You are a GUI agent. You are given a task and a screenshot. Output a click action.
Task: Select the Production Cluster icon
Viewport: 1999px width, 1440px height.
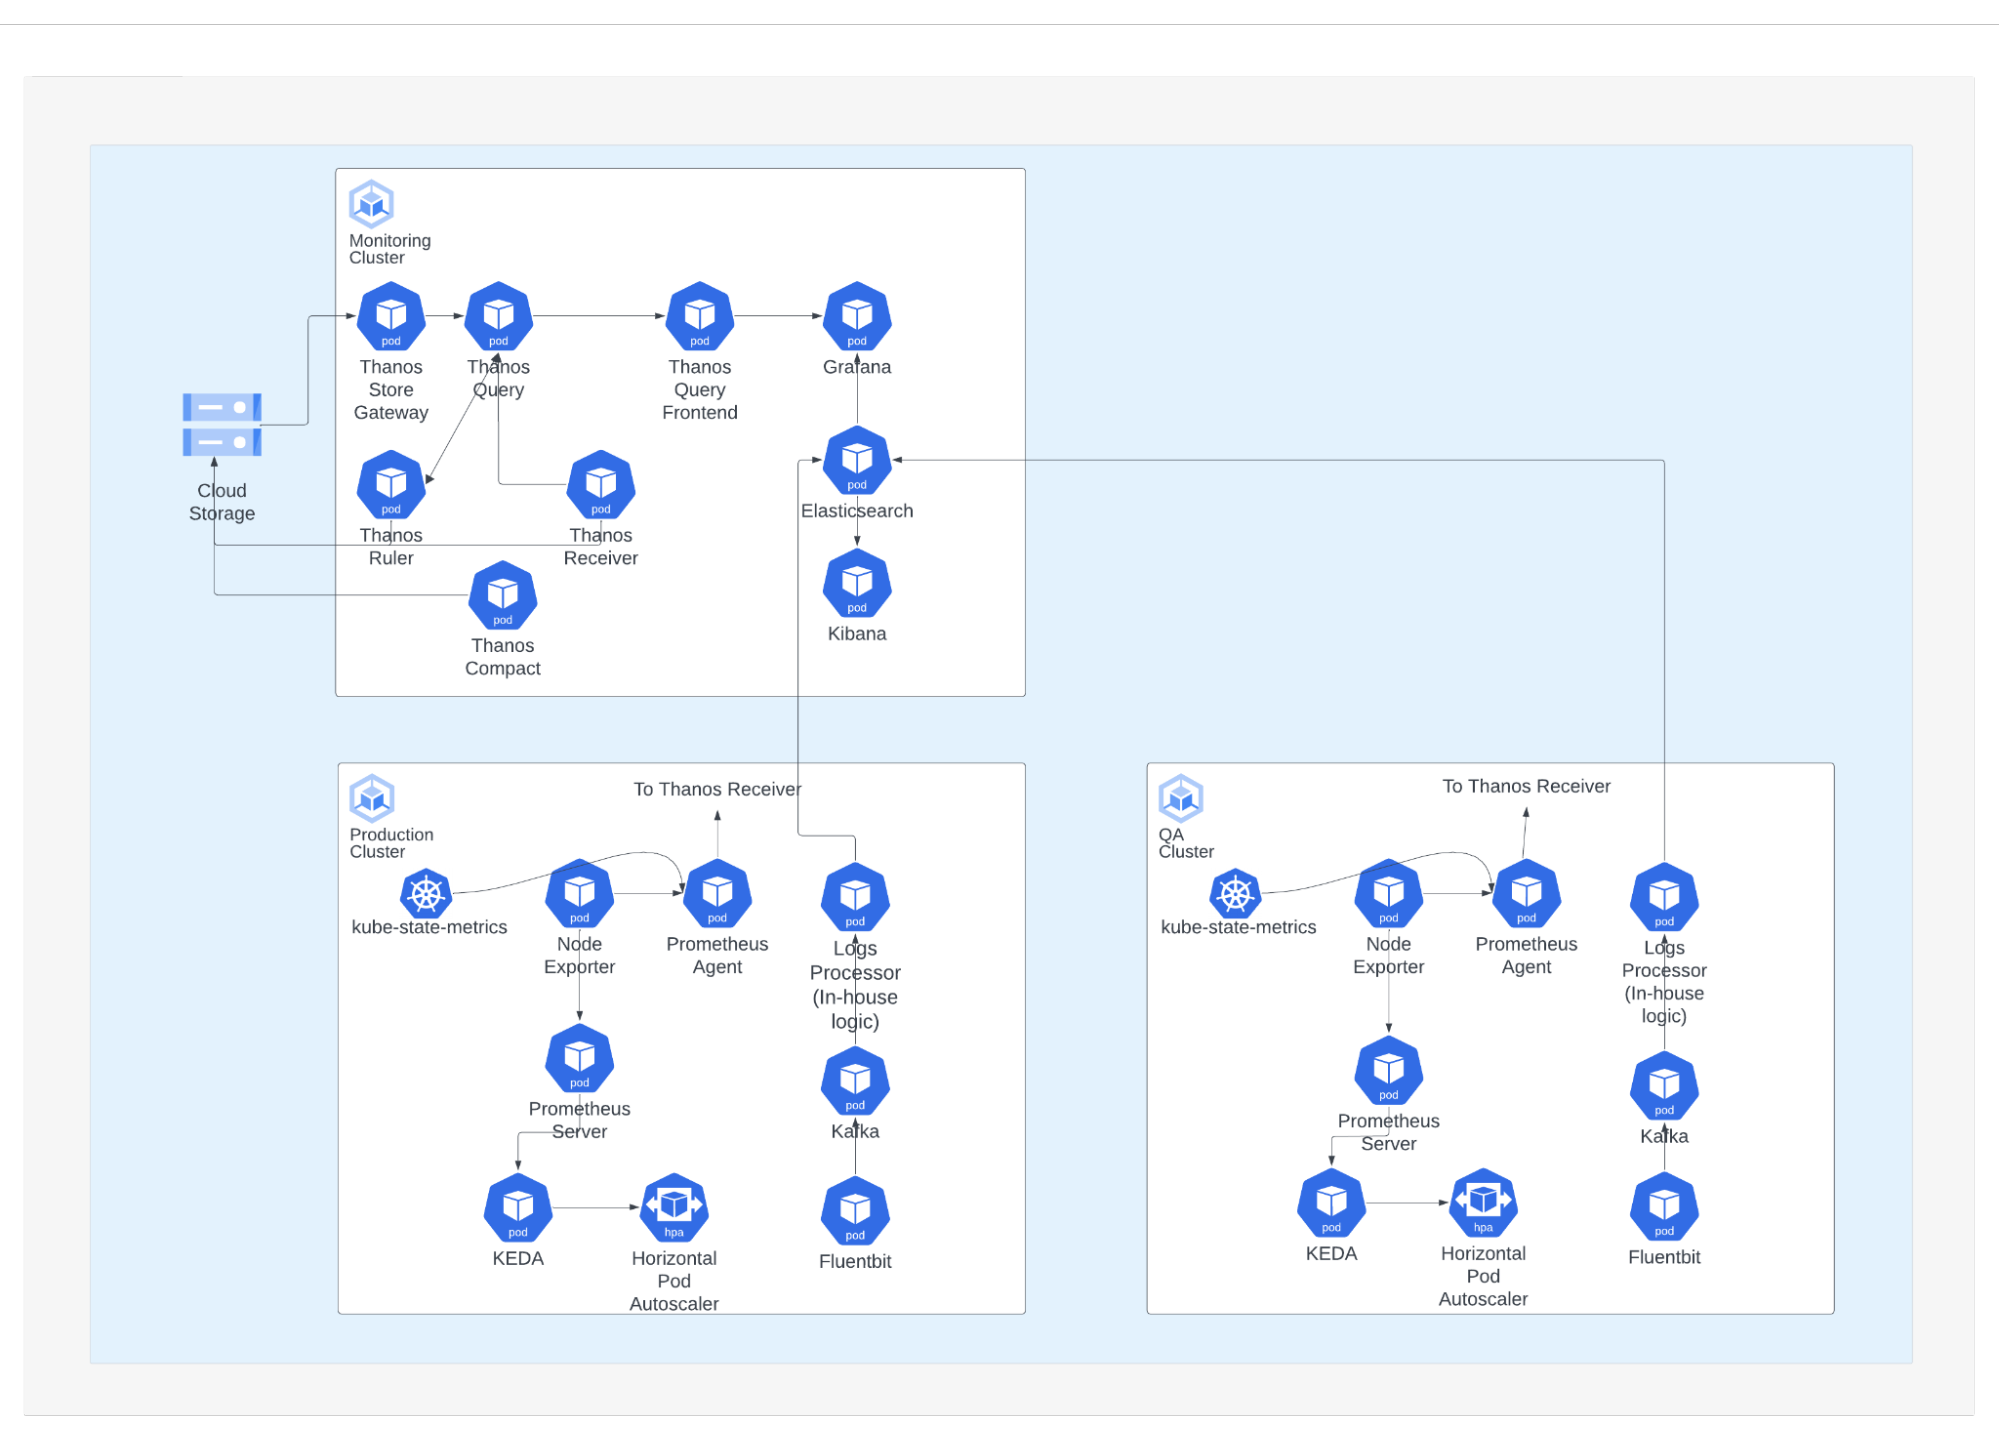point(372,798)
